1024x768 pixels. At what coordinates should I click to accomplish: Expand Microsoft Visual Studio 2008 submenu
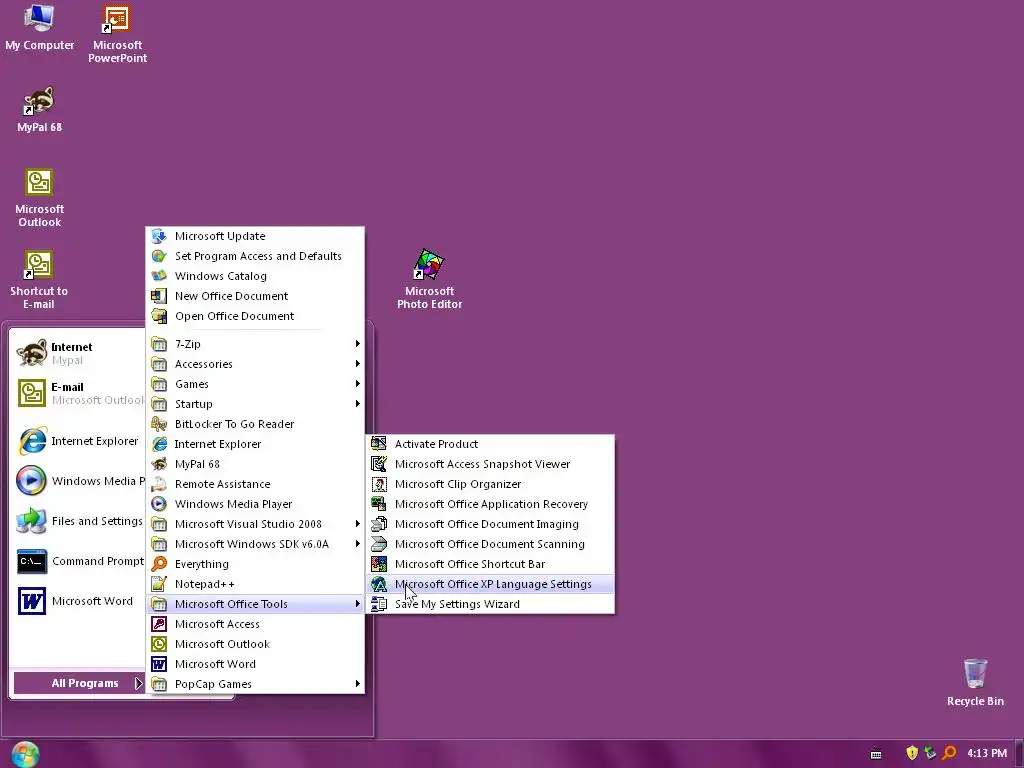click(255, 524)
